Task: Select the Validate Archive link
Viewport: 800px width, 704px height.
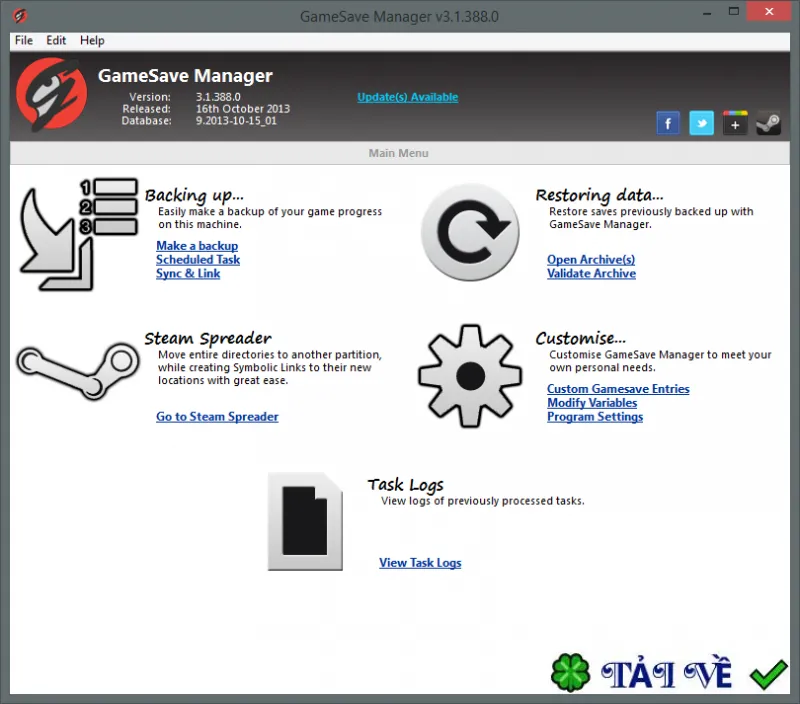Action: (x=591, y=273)
